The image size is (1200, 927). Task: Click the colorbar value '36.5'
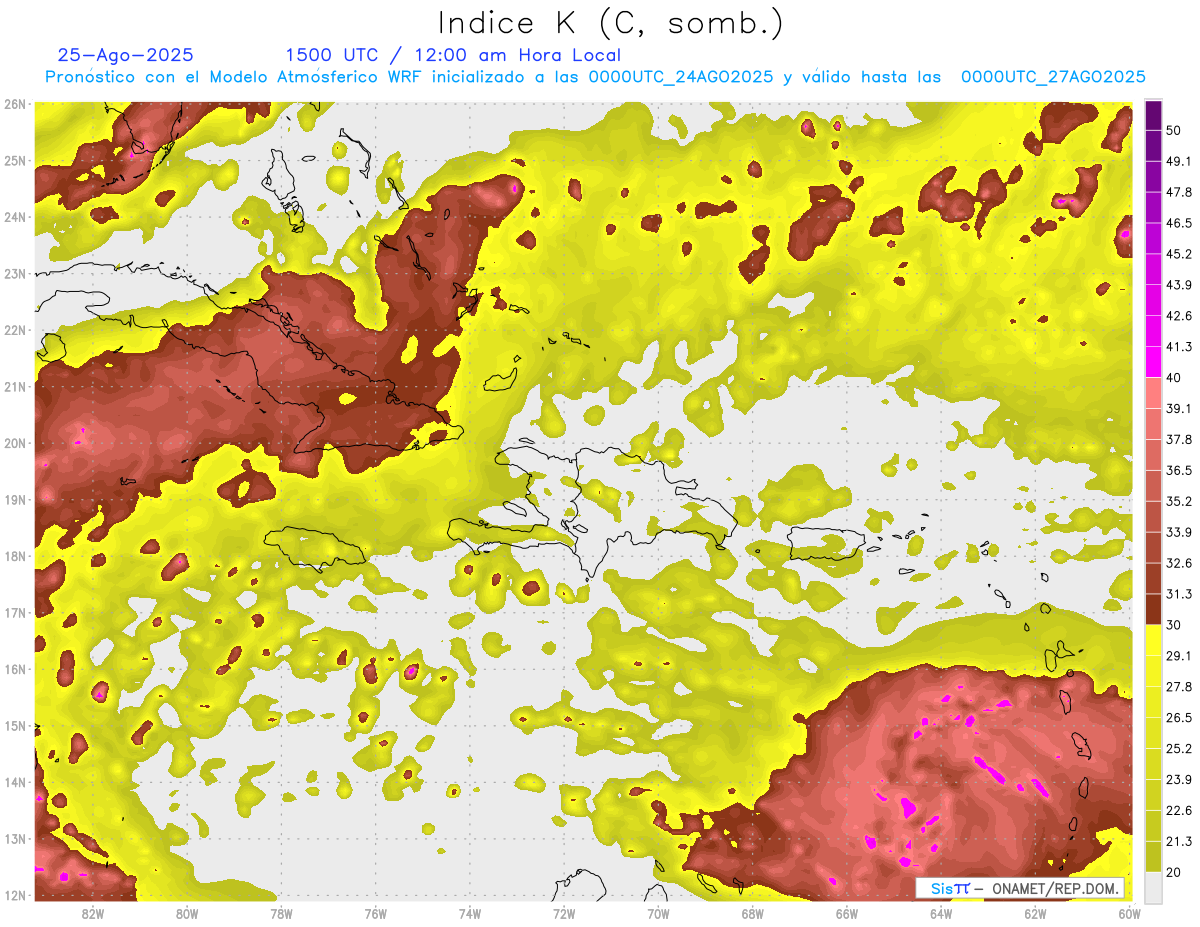click(1178, 470)
